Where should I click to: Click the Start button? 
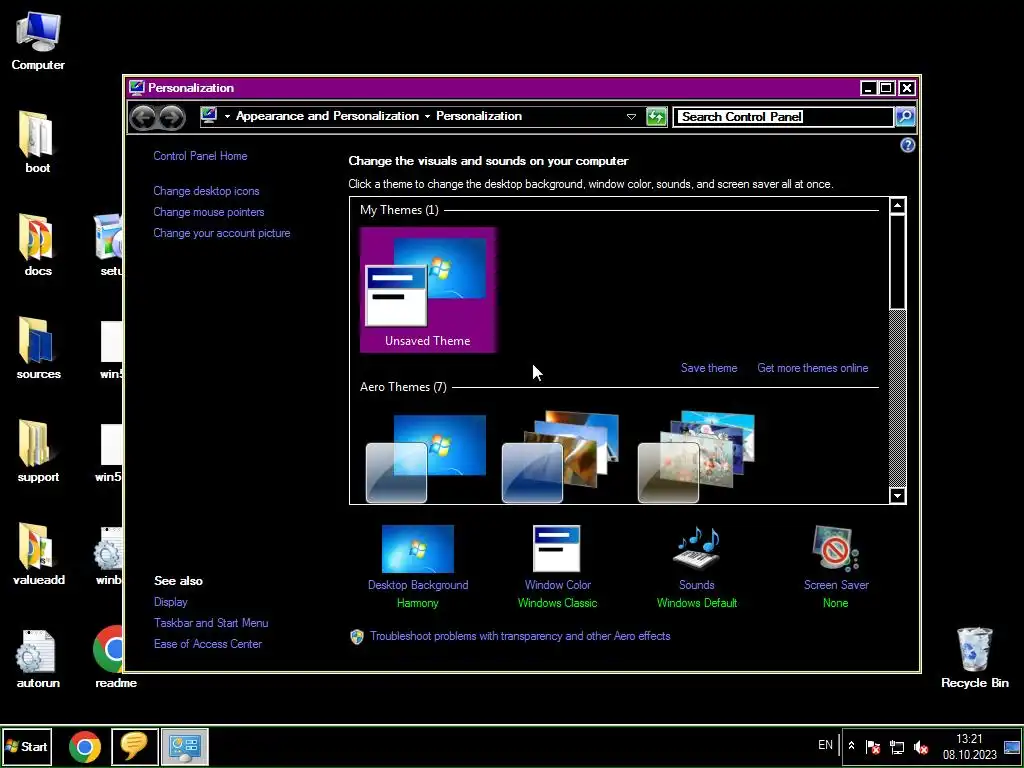coord(27,746)
